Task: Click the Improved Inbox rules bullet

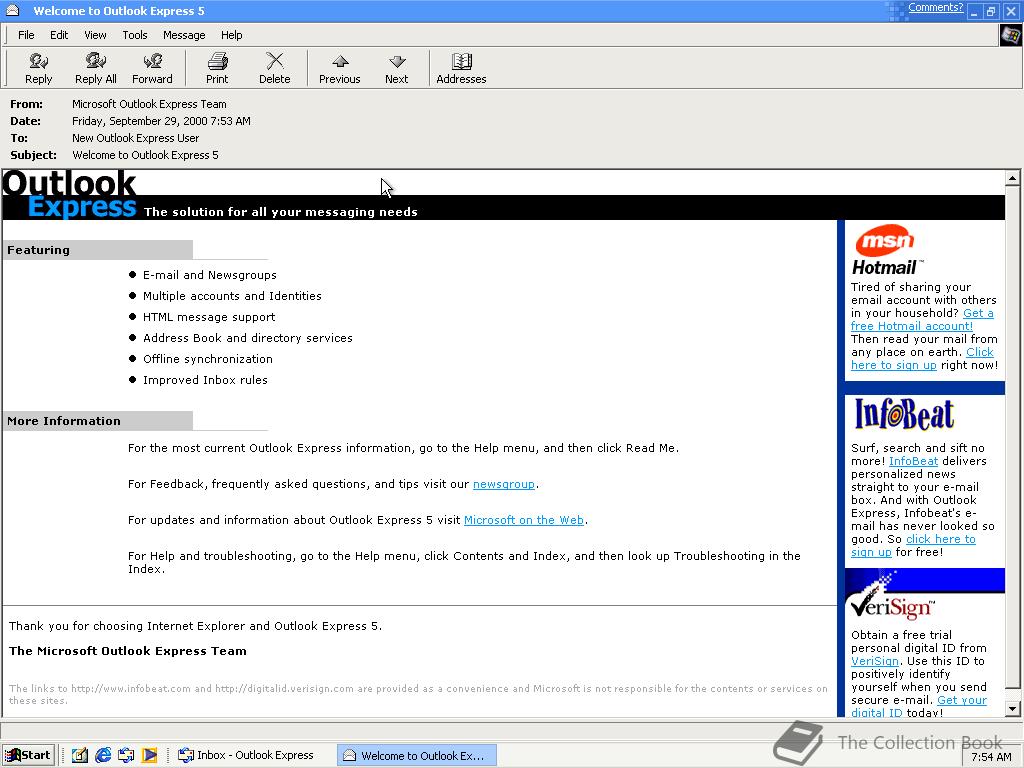Action: click(205, 379)
